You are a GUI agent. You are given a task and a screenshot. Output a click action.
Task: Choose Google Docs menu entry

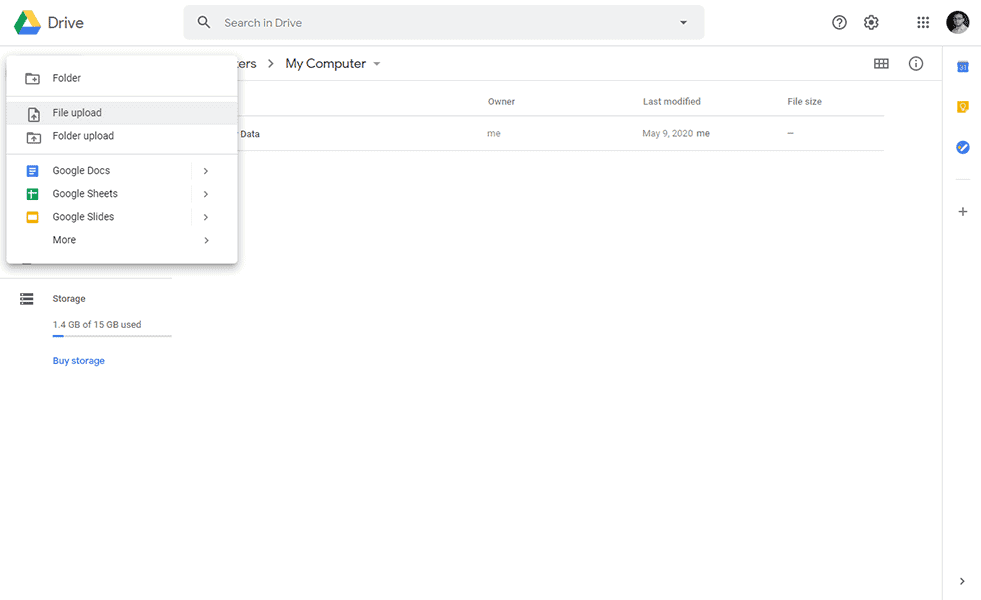122,171
